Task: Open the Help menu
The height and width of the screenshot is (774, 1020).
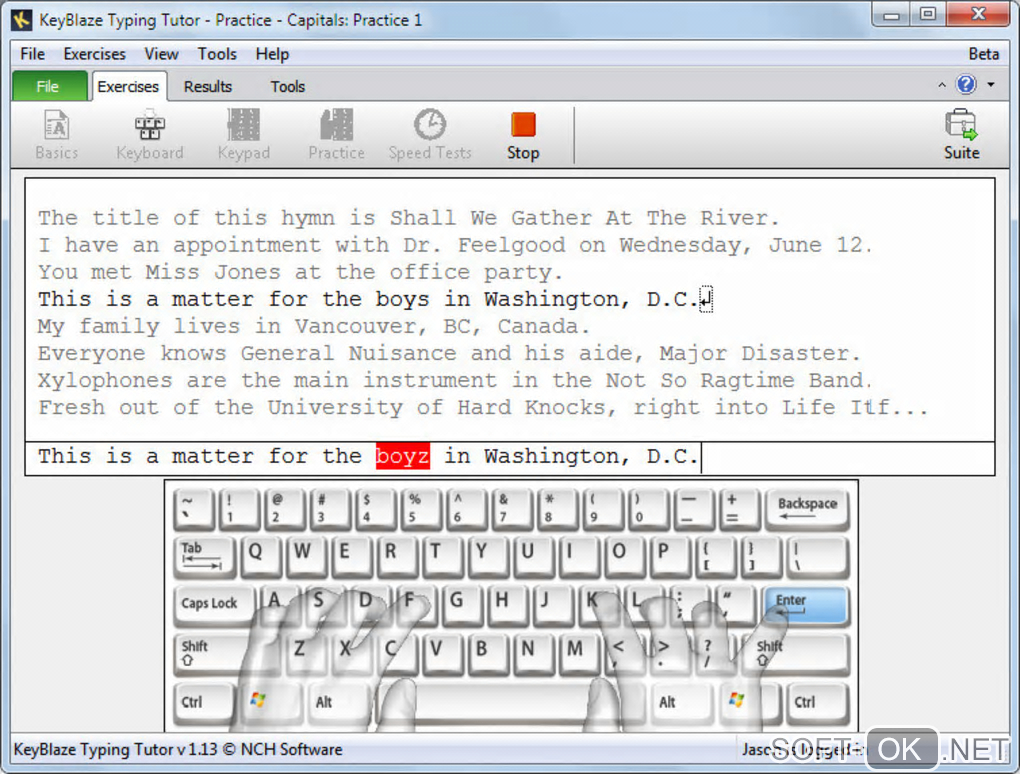Action: (272, 54)
